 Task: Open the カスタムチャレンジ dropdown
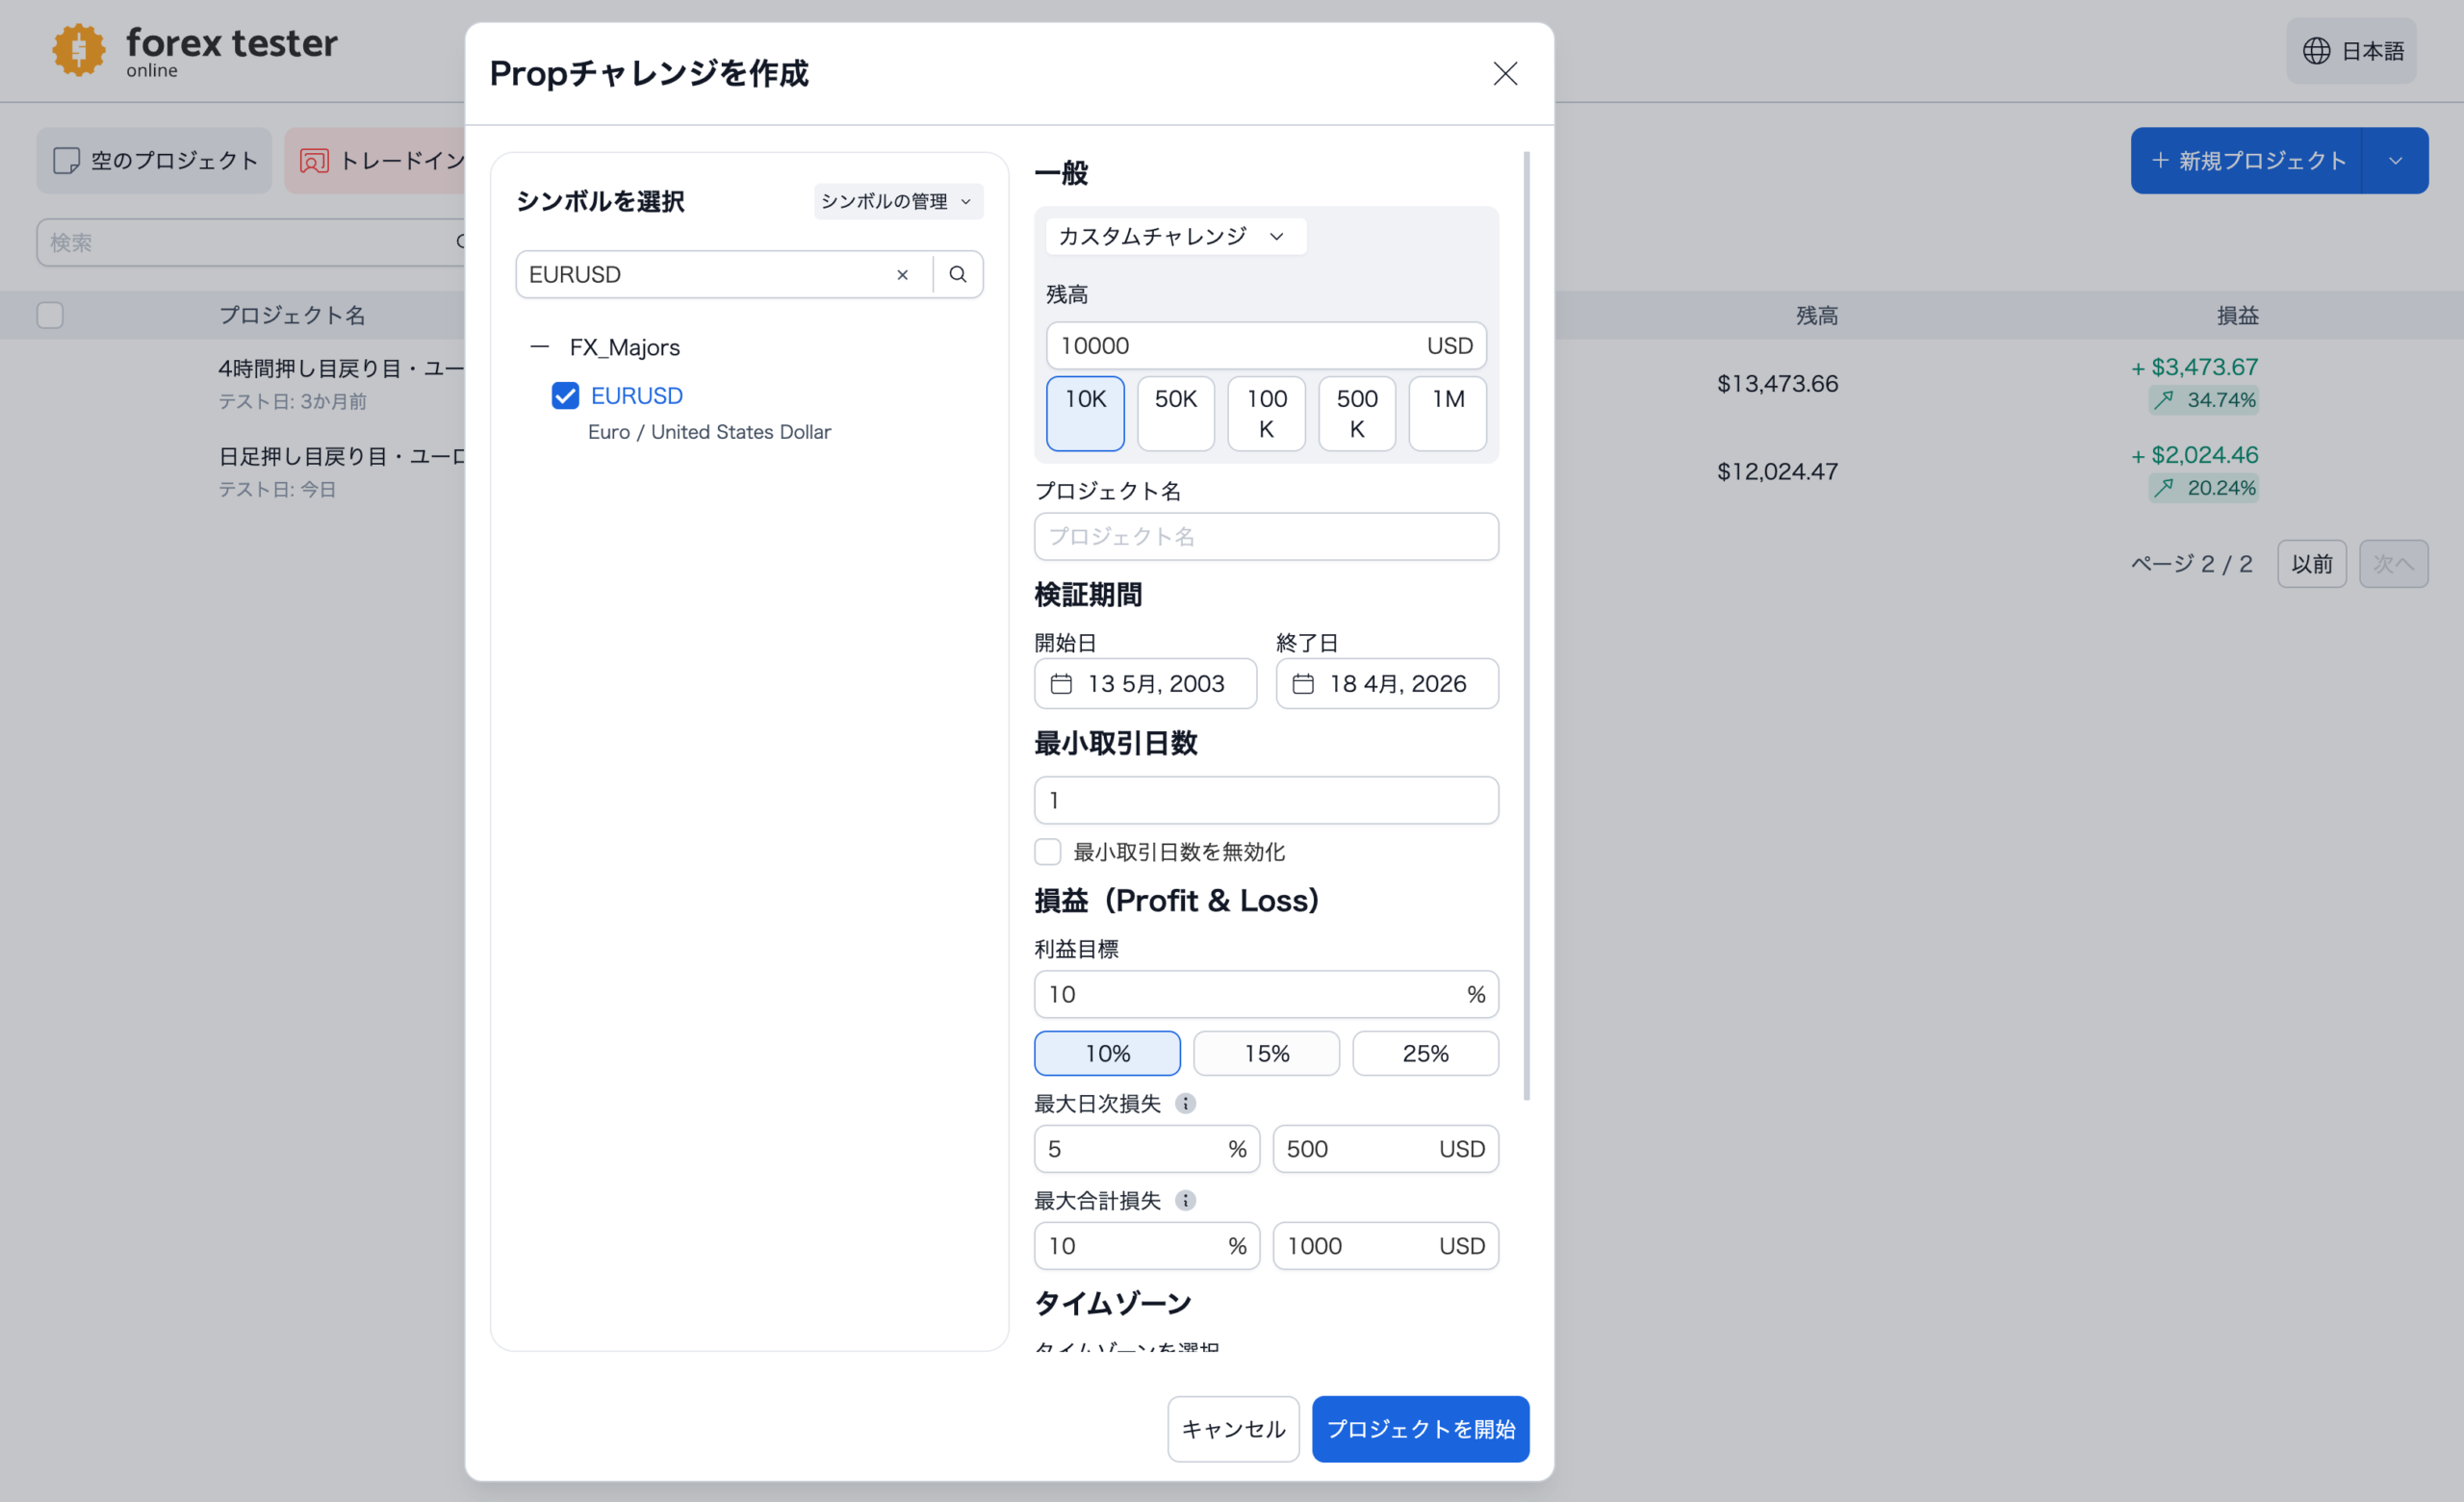tap(1175, 236)
